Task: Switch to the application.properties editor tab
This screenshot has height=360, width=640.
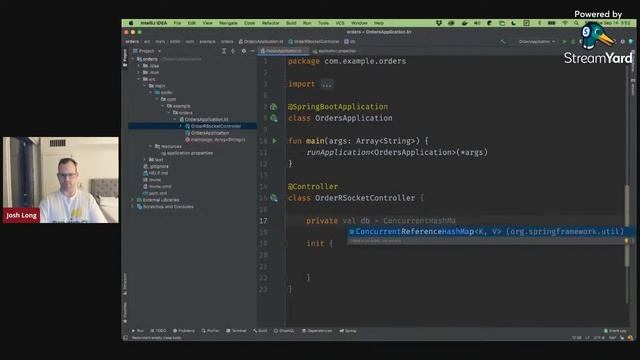Action: coord(334,51)
